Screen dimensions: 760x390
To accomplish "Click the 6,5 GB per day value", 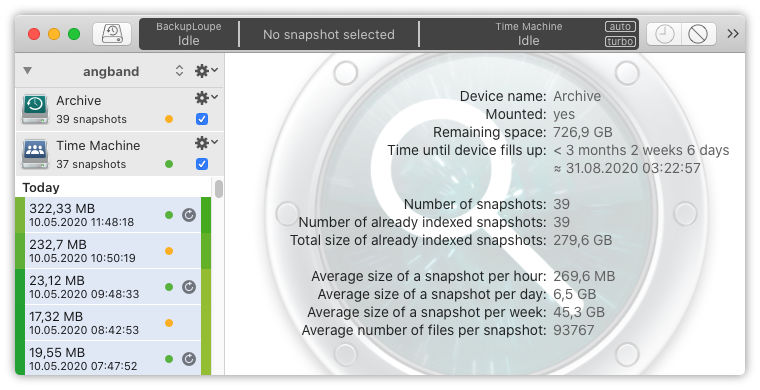I will click(x=574, y=294).
